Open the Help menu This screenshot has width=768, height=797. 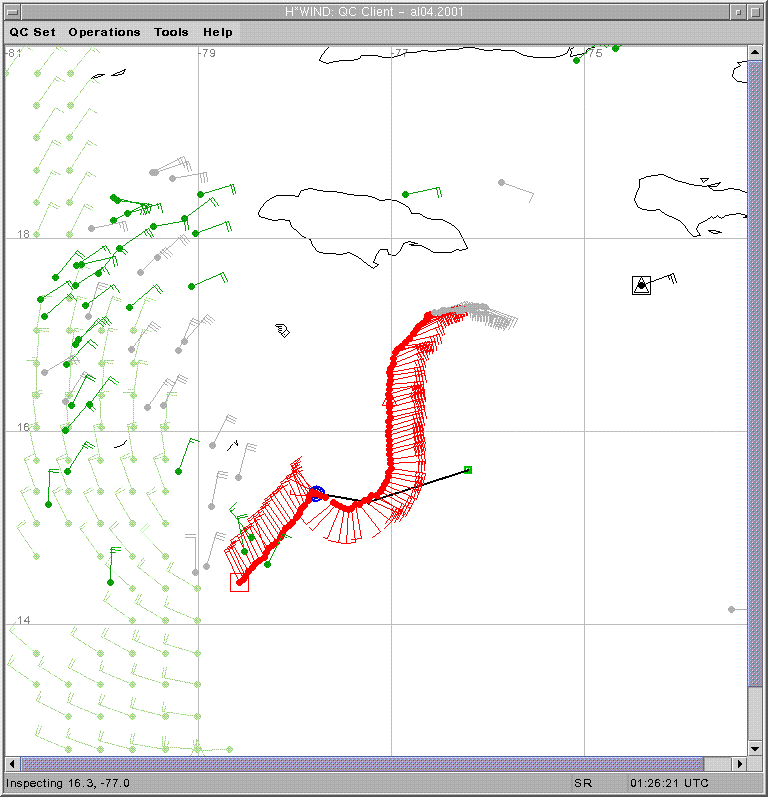coord(218,32)
